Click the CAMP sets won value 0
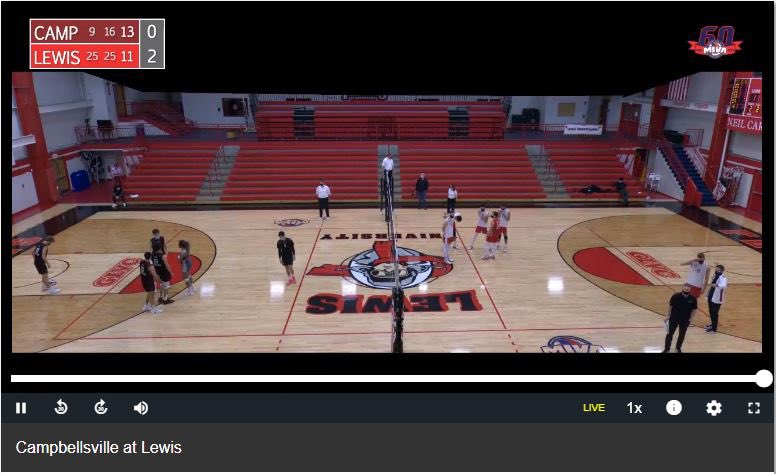This screenshot has height=474, width=776. 152,32
